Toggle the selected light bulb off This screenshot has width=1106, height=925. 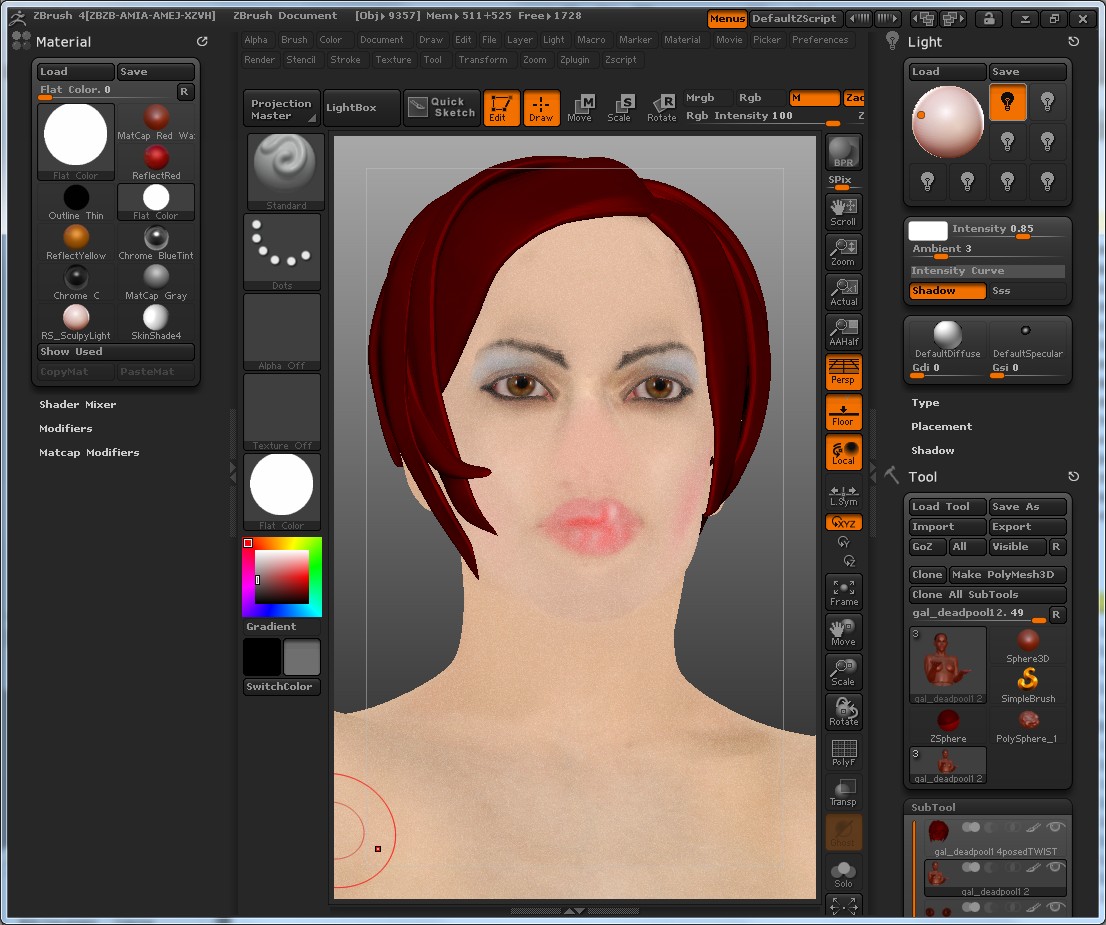1008,102
